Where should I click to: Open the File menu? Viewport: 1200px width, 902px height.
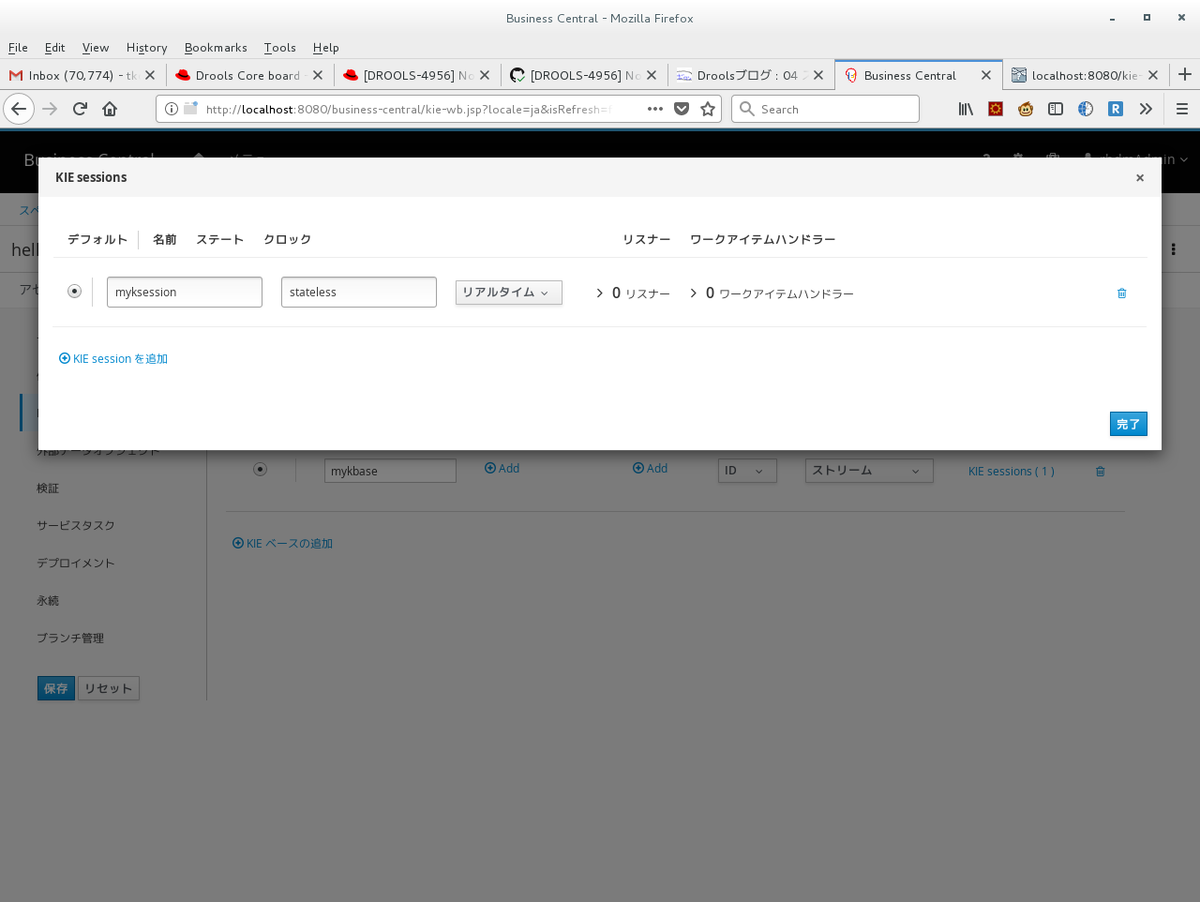pyautogui.click(x=18, y=47)
